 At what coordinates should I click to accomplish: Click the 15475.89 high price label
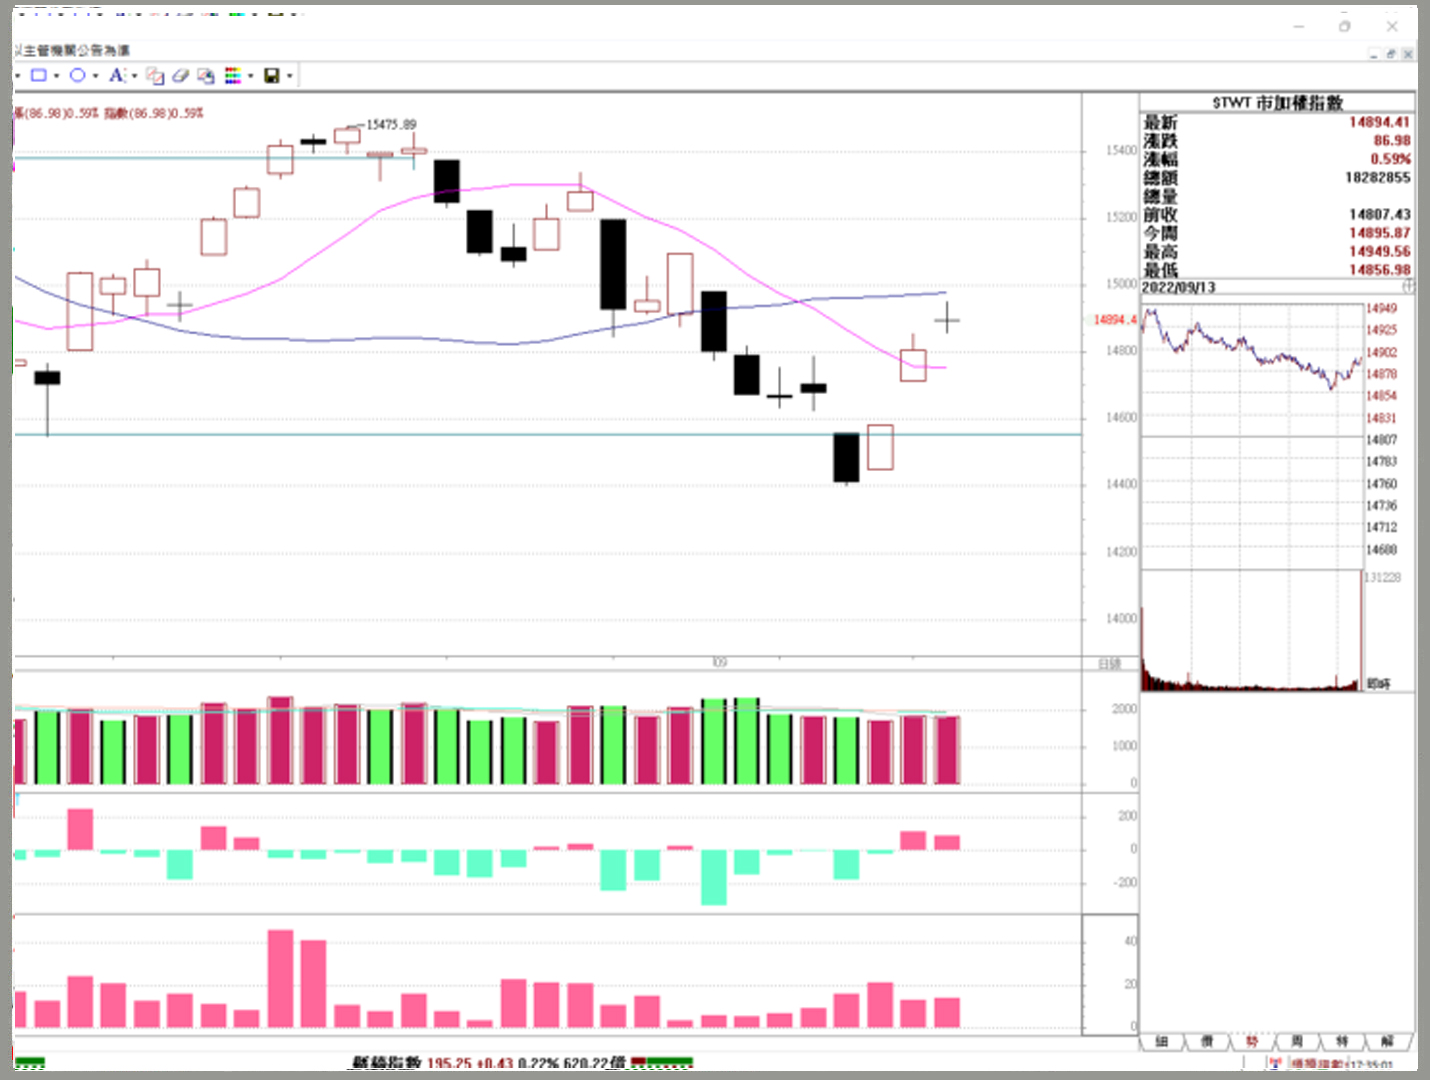(391, 125)
